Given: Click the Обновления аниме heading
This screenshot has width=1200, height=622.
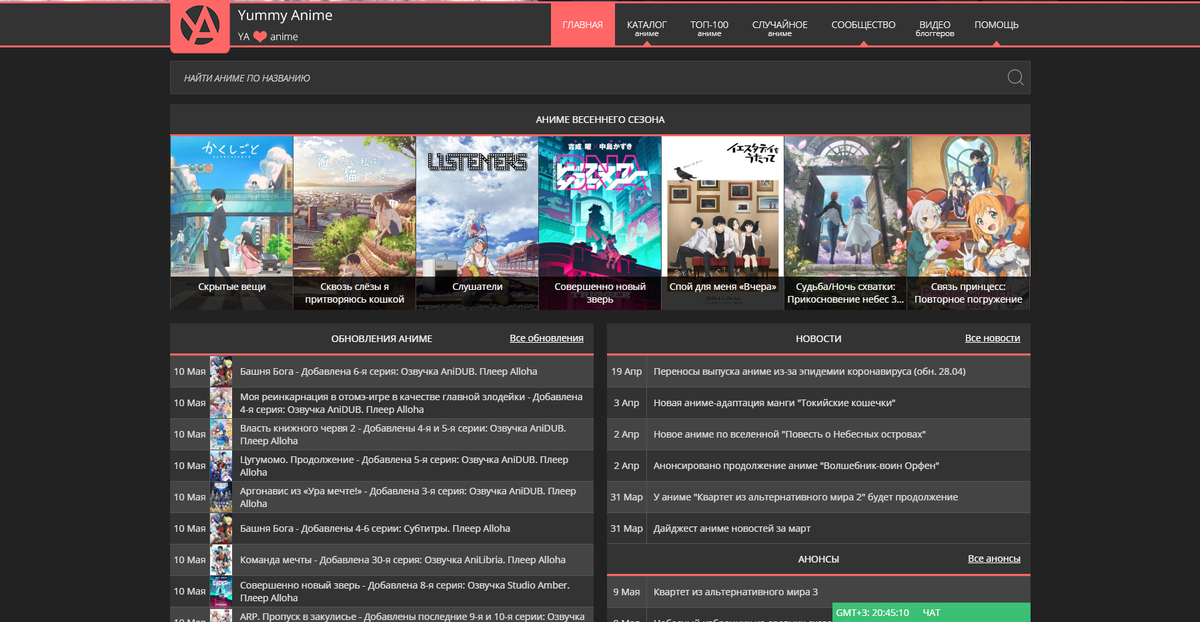Looking at the screenshot, I should coord(382,339).
